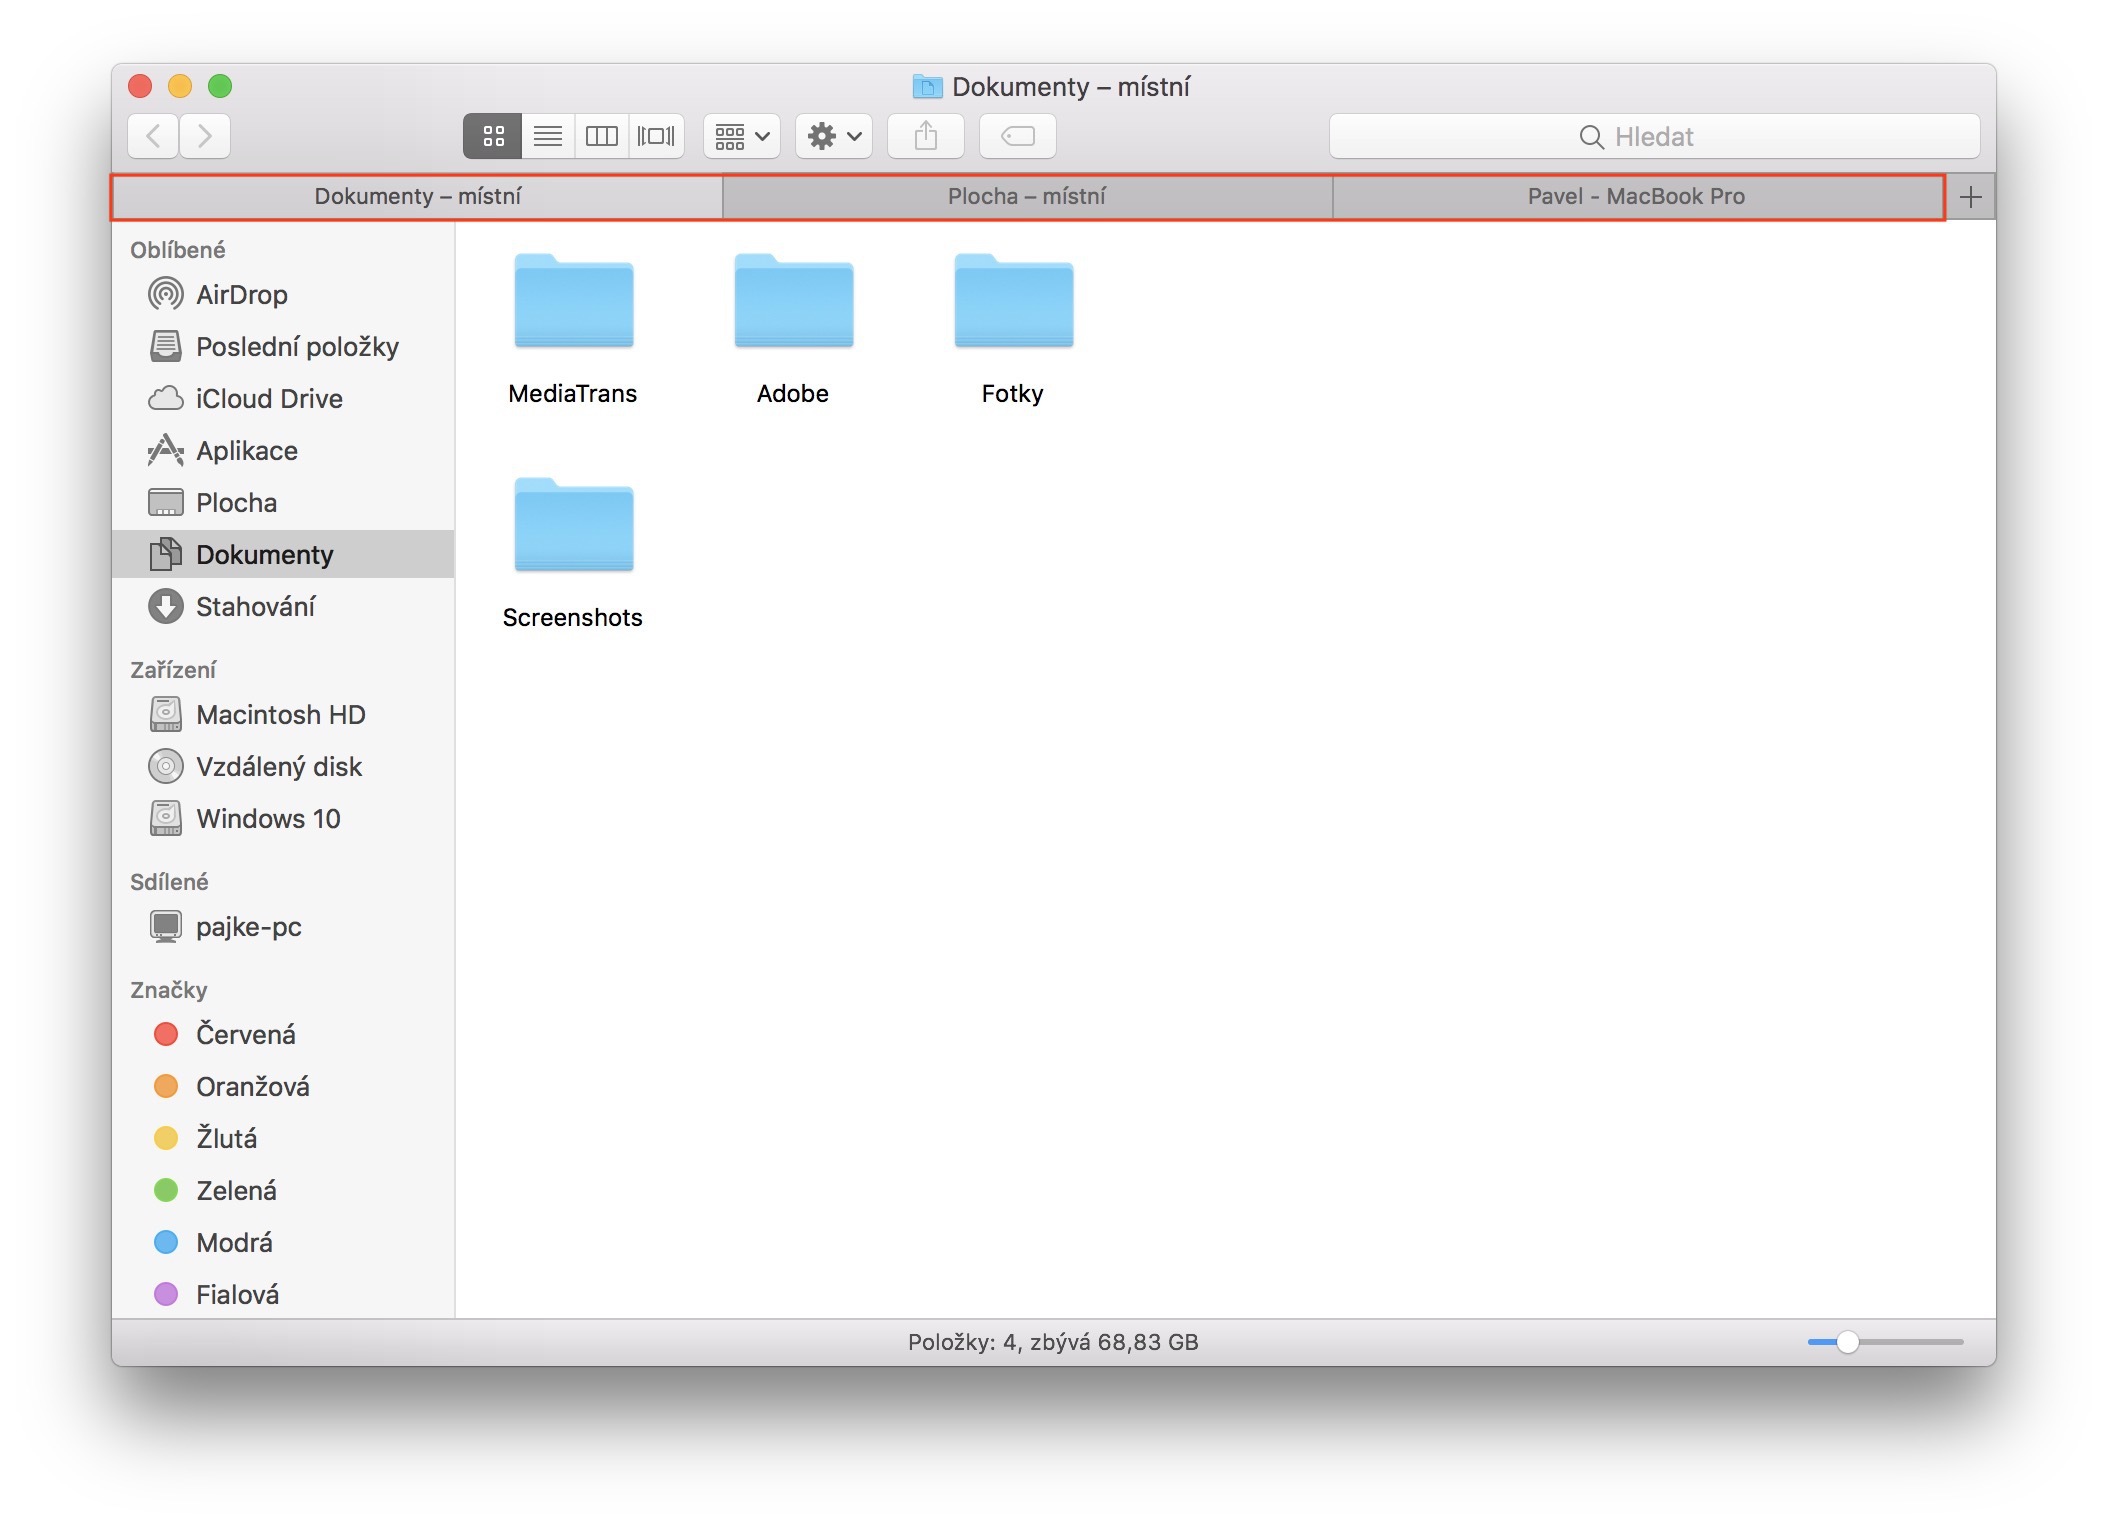
Task: Switch to Plocha – místní tab
Action: pyautogui.click(x=1026, y=197)
